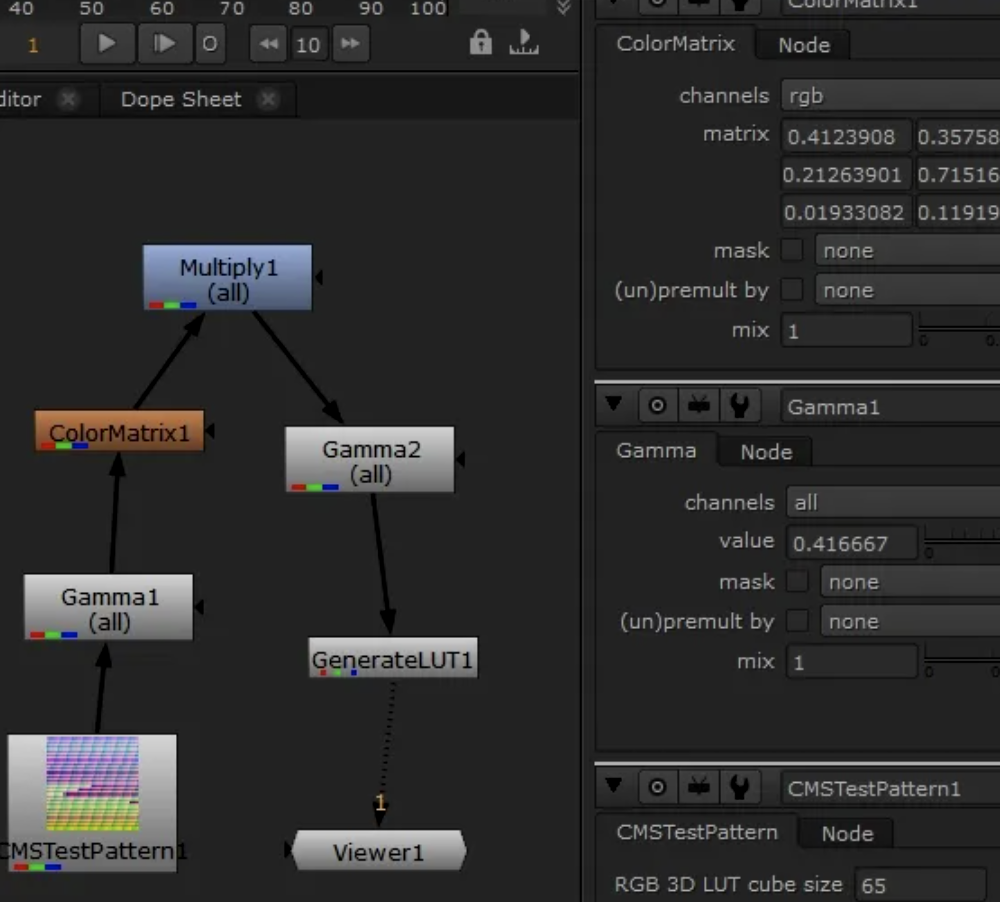
Task: Click the Gamma1 node name field
Action: pyautogui.click(x=890, y=407)
